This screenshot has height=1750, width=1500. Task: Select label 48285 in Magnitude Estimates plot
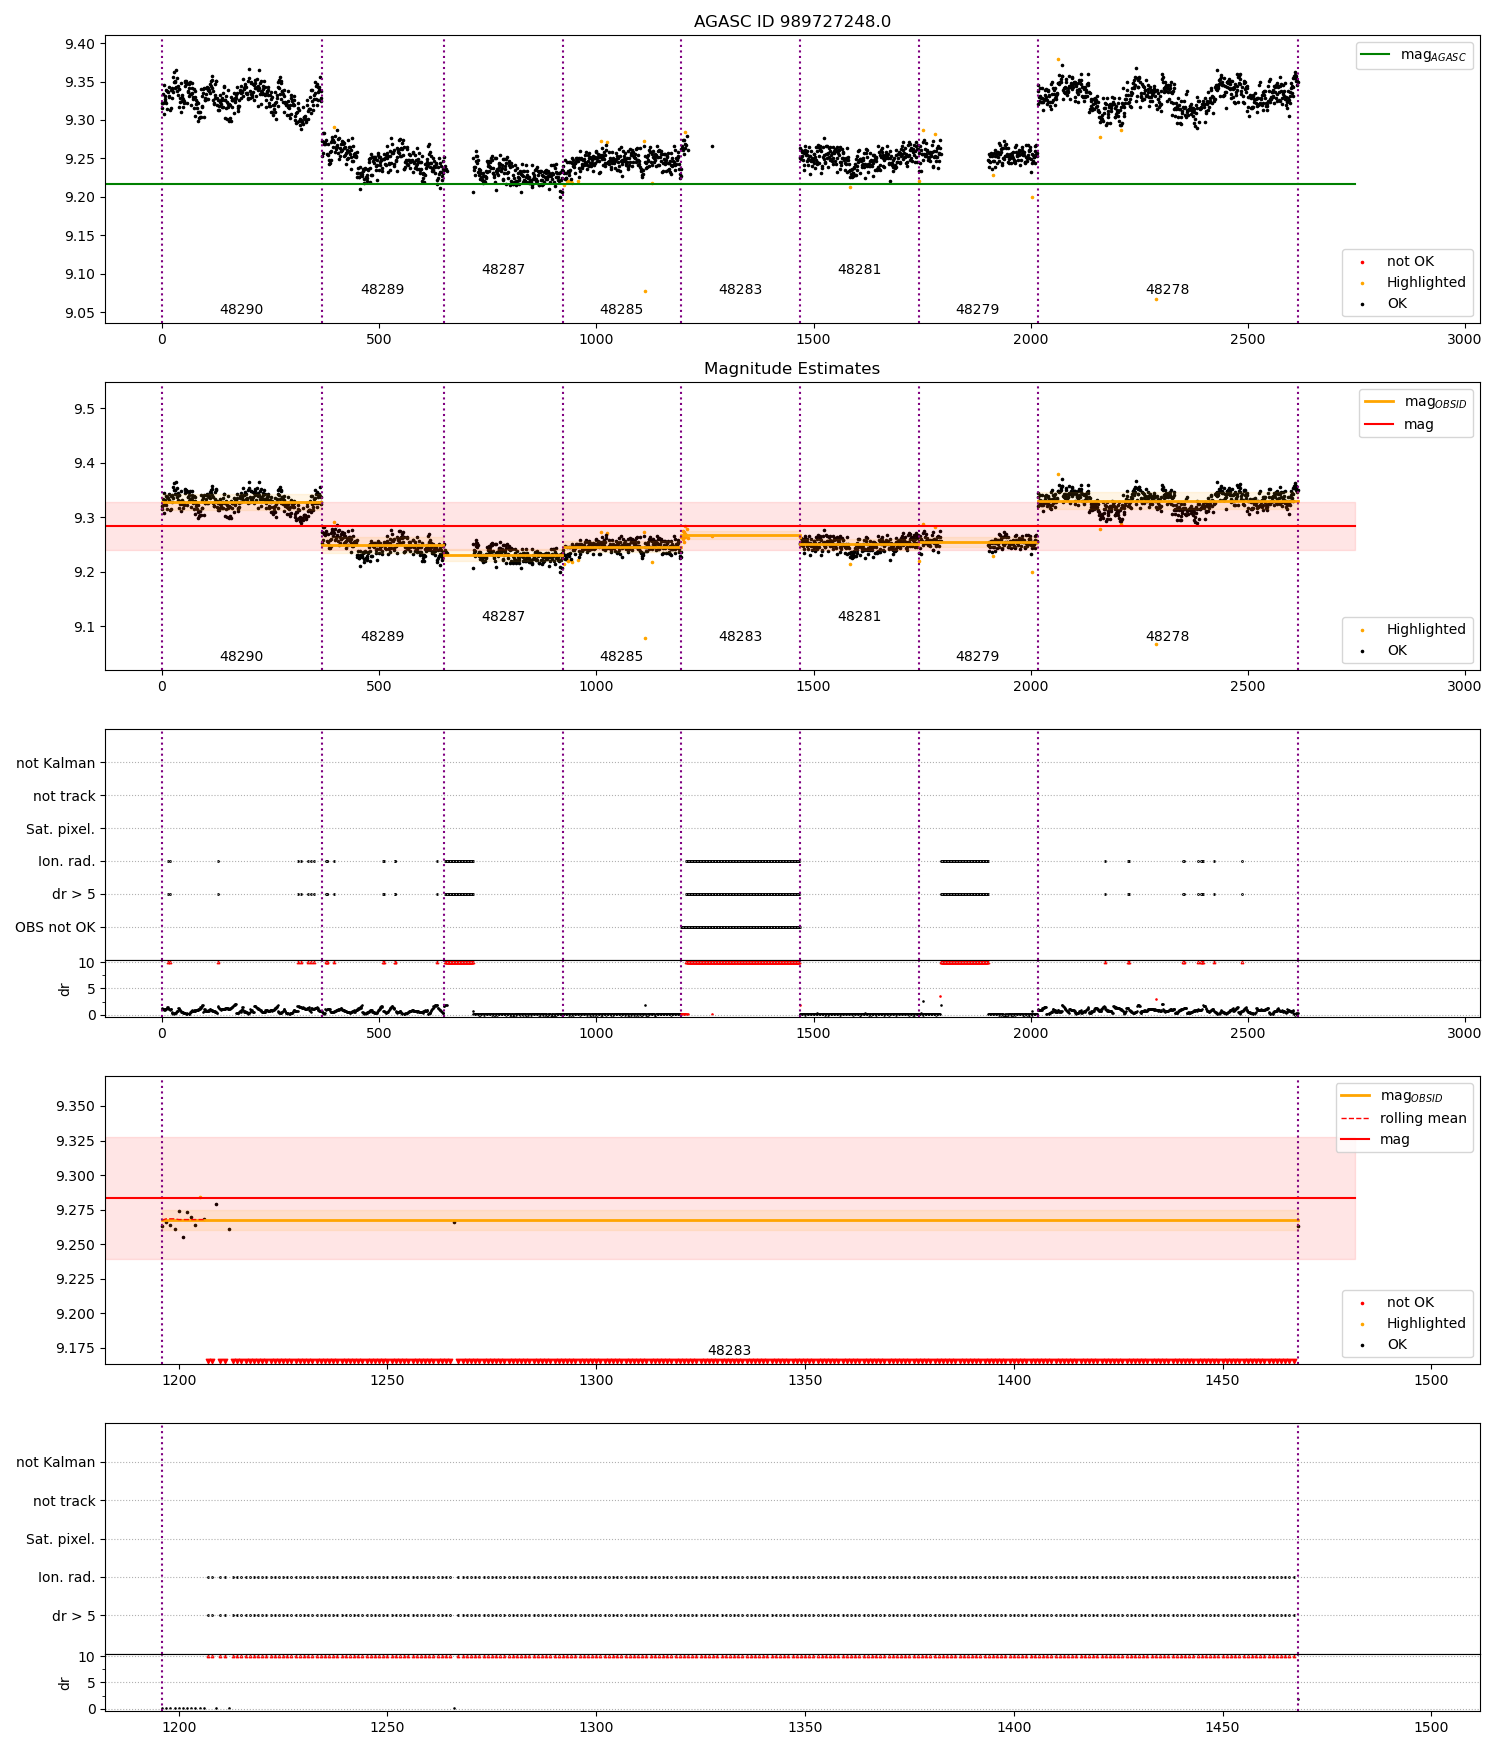[x=621, y=657]
